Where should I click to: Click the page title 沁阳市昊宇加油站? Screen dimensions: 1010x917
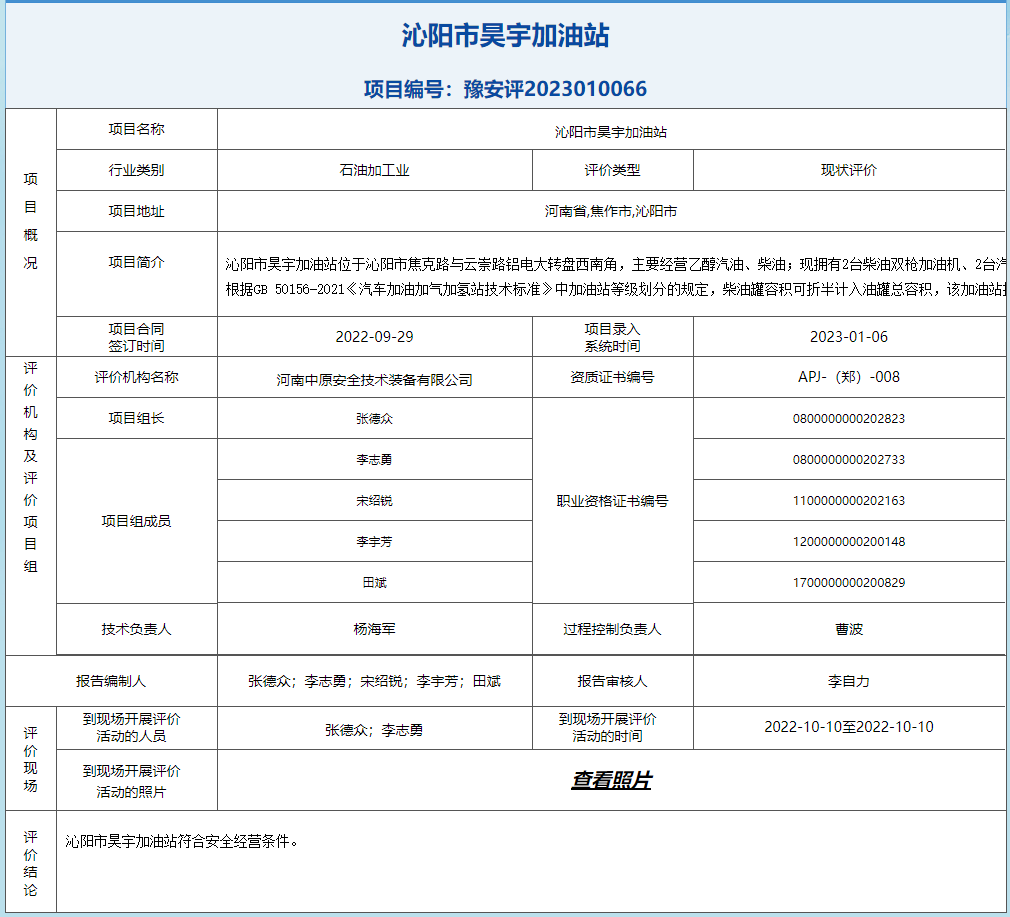[505, 36]
